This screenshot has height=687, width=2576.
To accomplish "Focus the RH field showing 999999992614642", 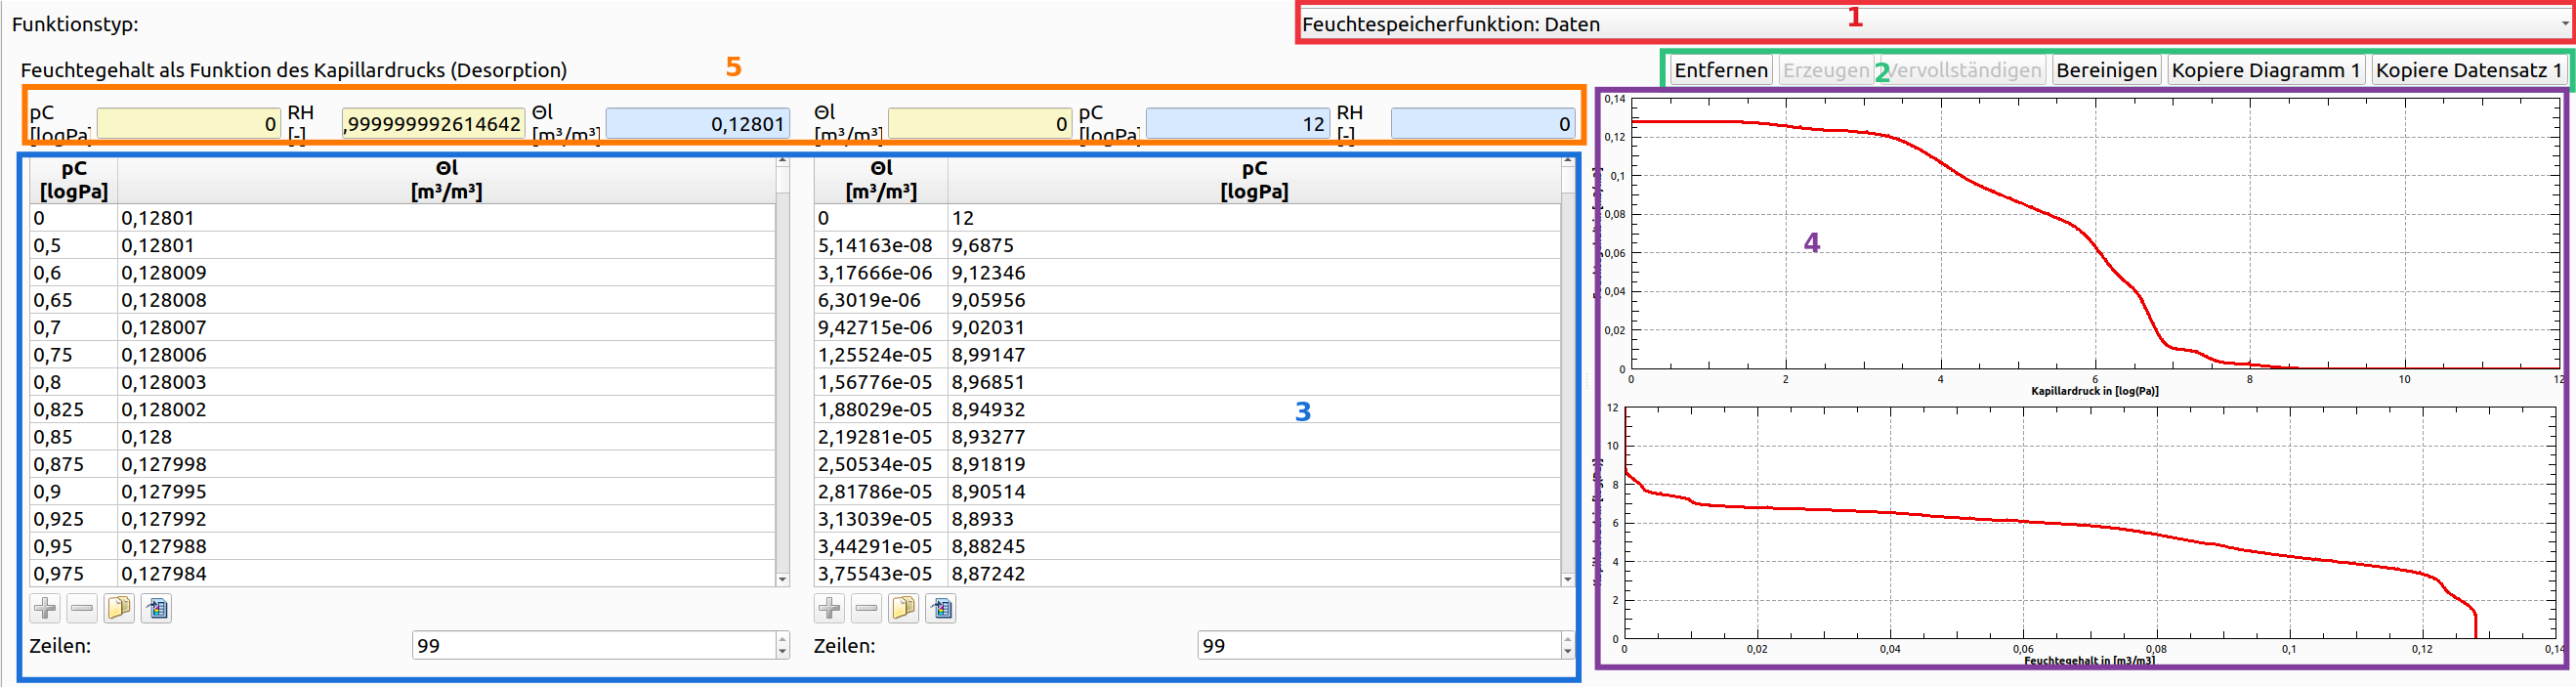I will [x=433, y=124].
